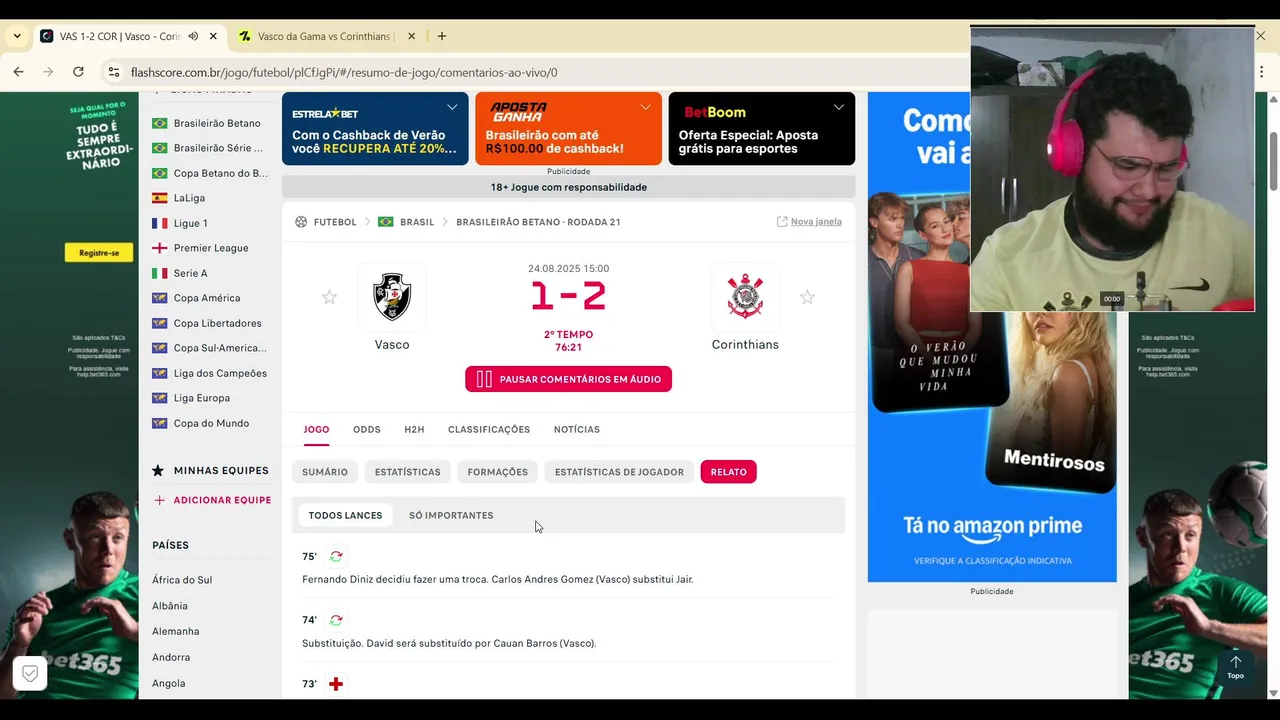
Task: Mute the audio icon on VAS 1-2 COR tab
Action: pos(193,36)
